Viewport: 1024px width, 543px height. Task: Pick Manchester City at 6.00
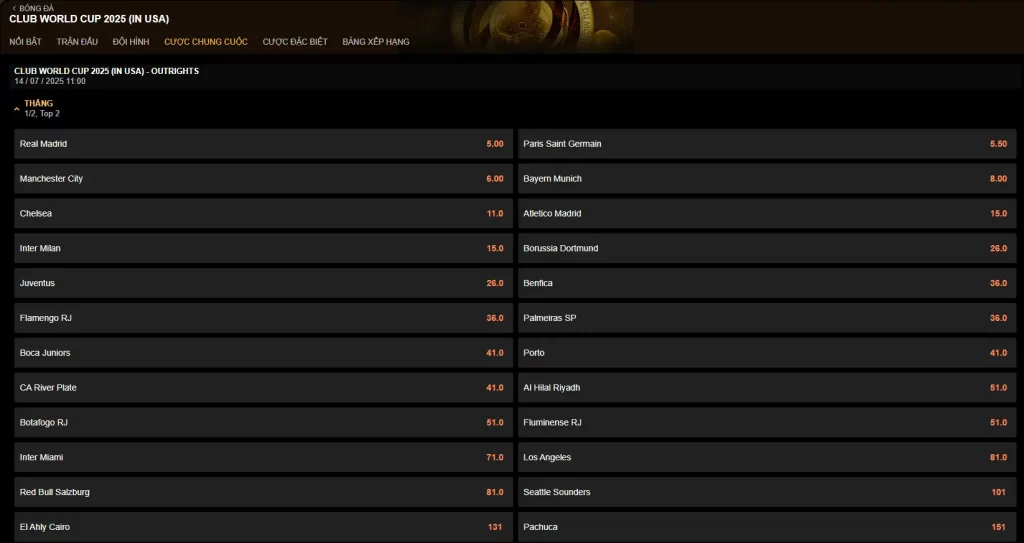coord(263,178)
